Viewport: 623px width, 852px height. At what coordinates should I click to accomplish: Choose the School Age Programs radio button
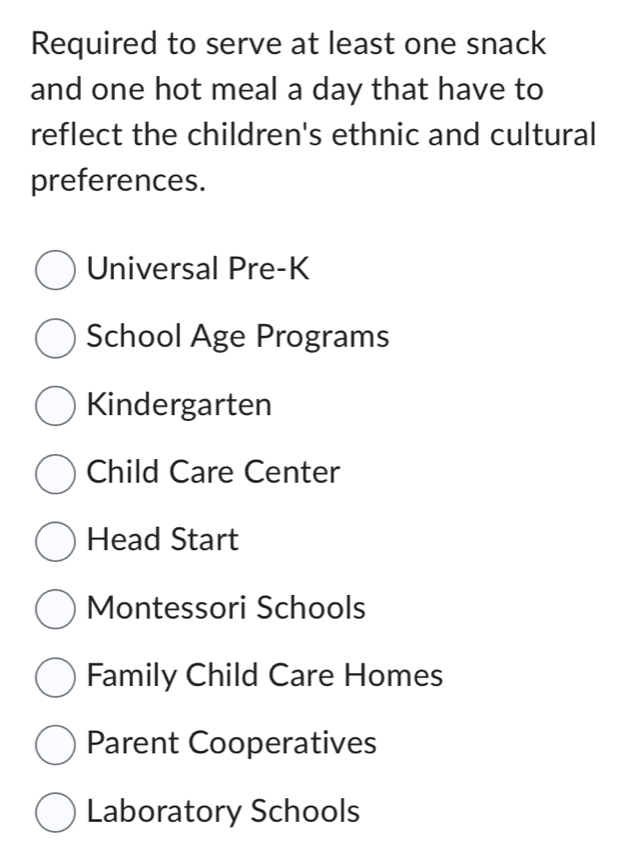(56, 338)
